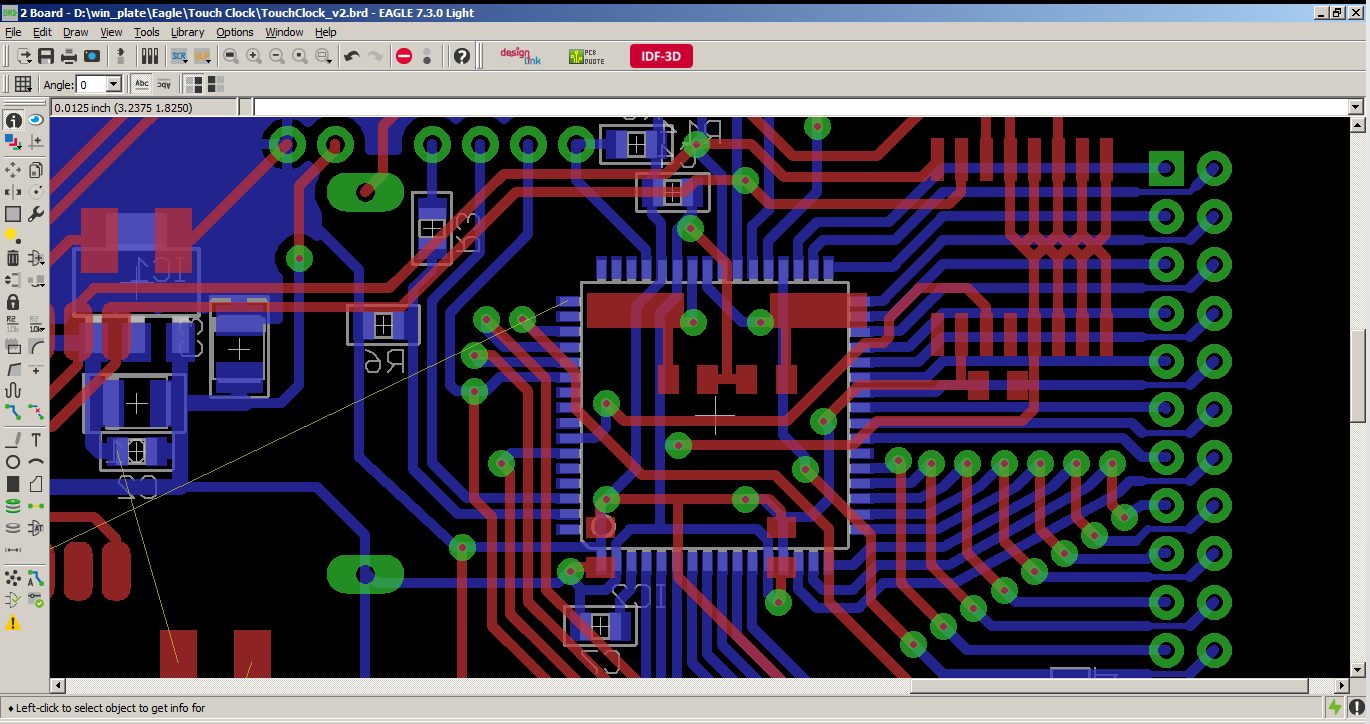Click the vertical scrollbar thumb
The width and height of the screenshot is (1370, 724).
(1357, 376)
